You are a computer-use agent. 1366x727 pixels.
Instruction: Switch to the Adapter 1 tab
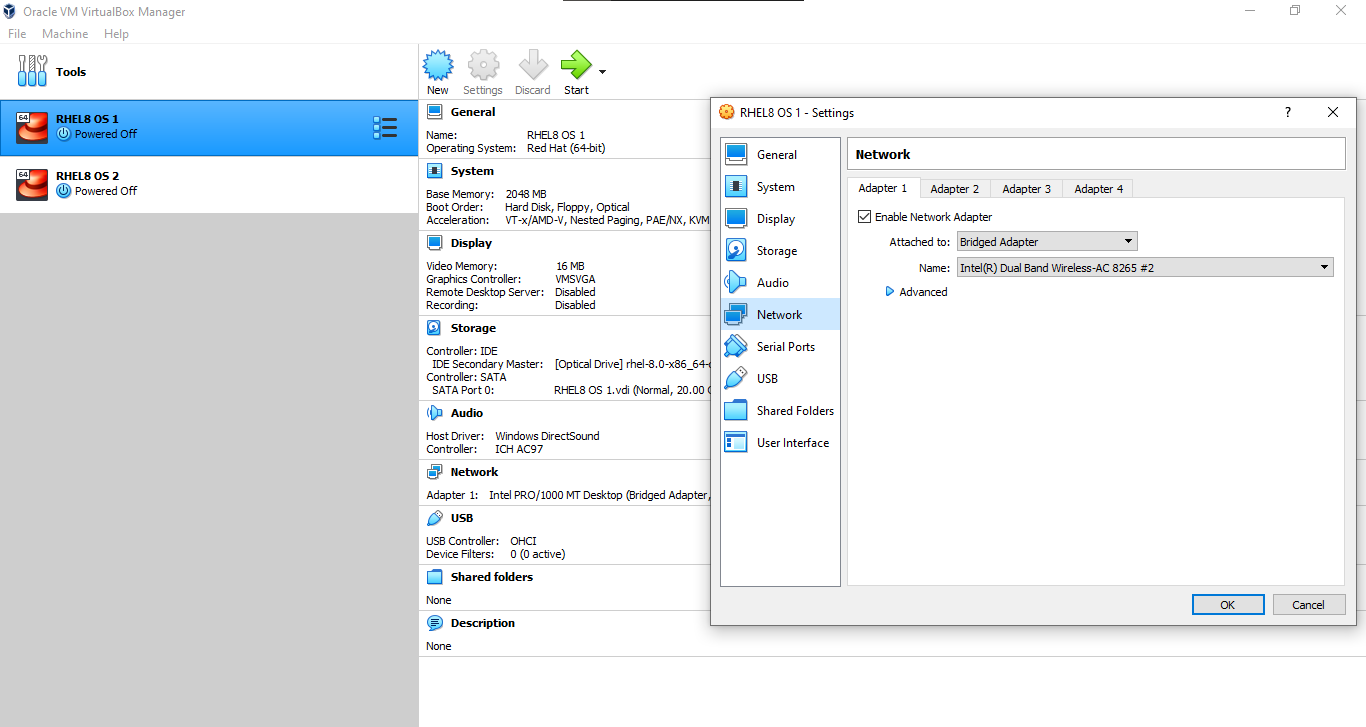pyautogui.click(x=883, y=188)
